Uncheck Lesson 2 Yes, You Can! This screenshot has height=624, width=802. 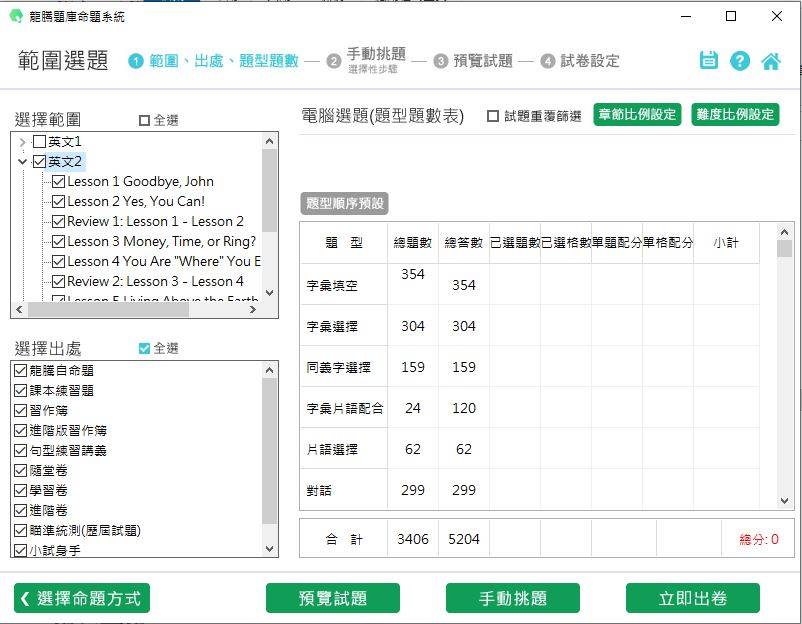[58, 202]
